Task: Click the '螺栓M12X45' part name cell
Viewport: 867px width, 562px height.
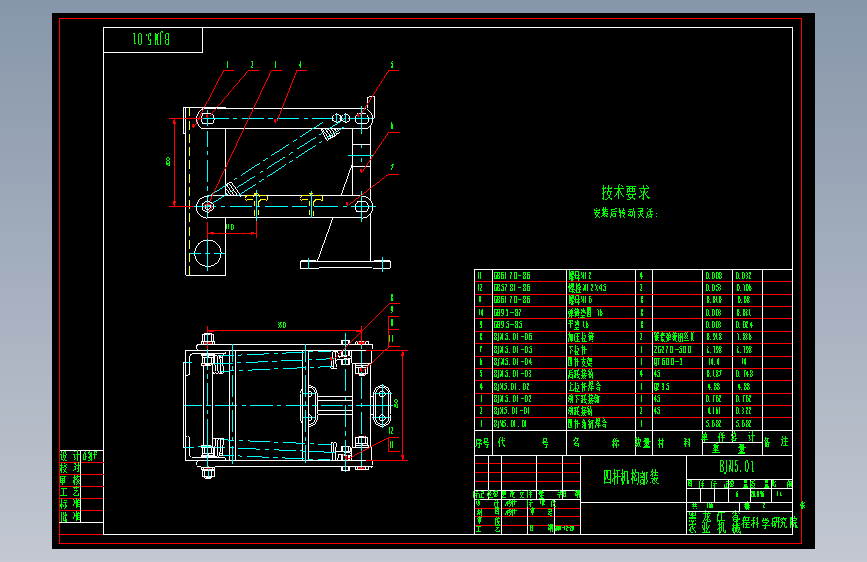Action: click(x=587, y=288)
